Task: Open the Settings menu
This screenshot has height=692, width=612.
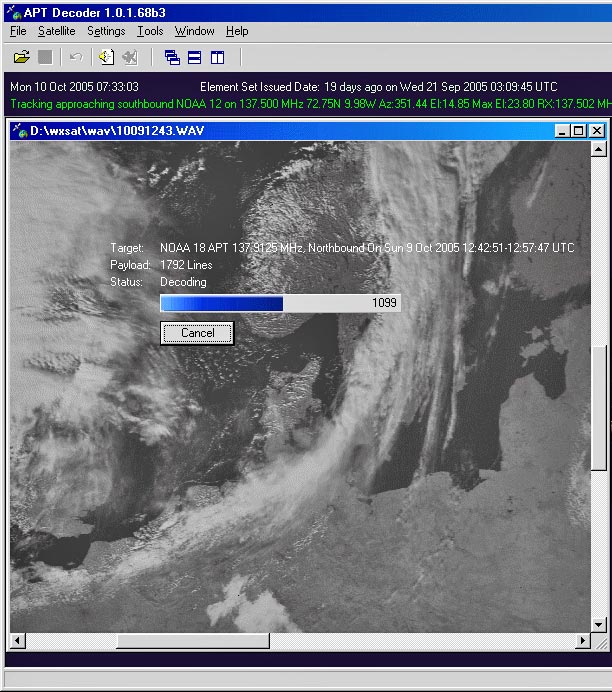Action: (x=106, y=31)
